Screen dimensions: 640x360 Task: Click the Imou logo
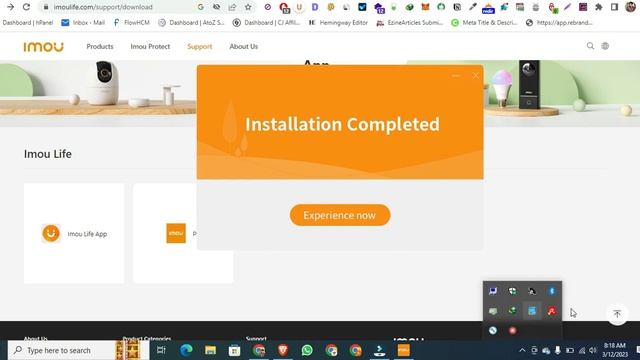[44, 47]
